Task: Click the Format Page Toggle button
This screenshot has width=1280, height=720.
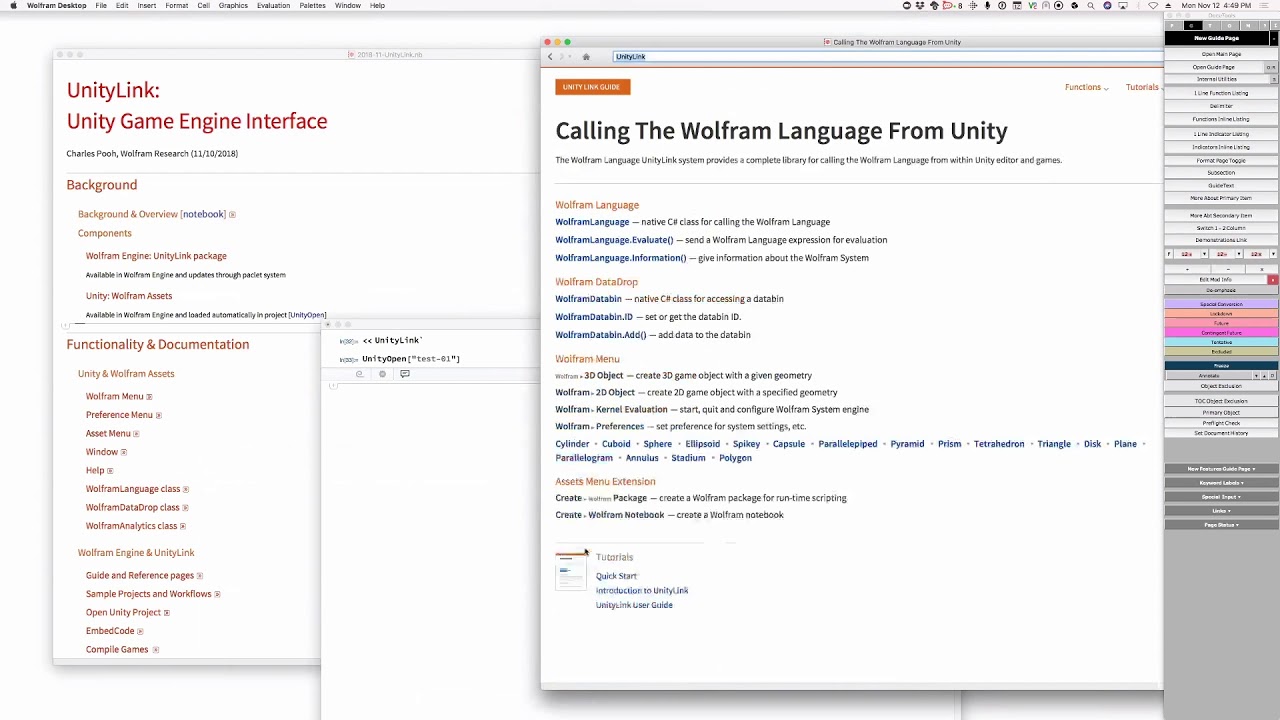Action: tap(1221, 160)
